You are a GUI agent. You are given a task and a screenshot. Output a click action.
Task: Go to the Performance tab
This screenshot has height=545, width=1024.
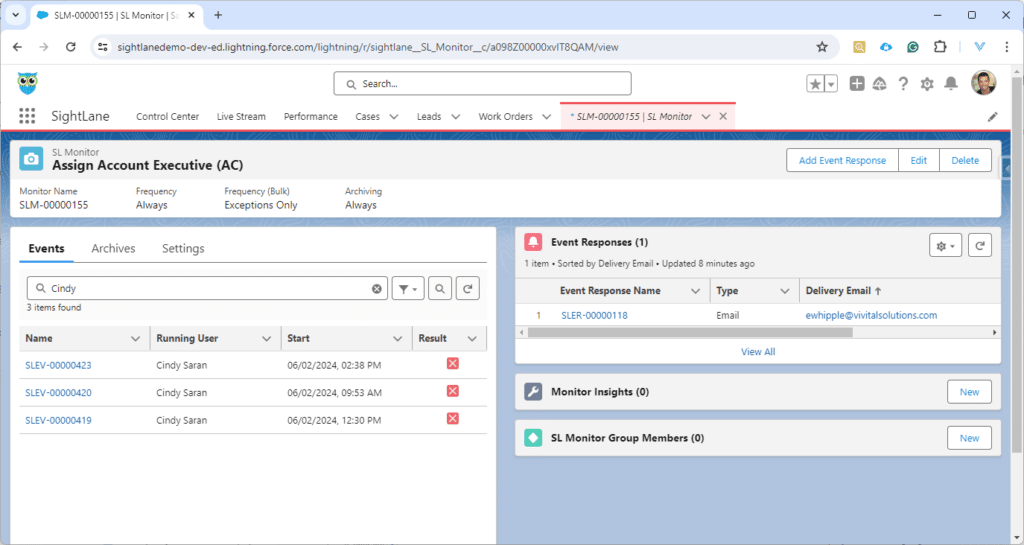310,117
